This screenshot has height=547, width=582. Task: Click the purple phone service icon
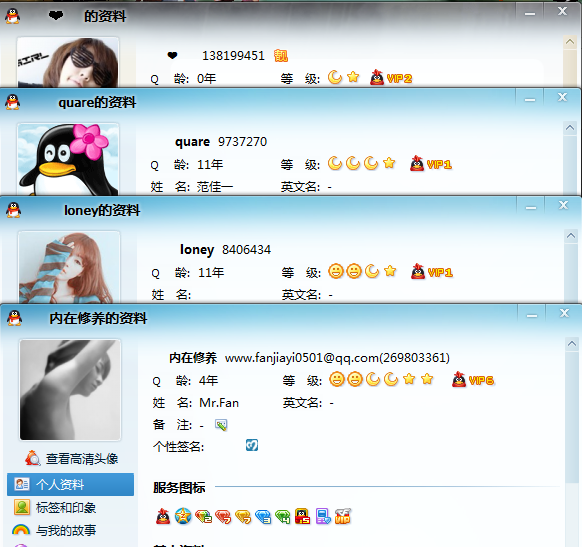click(x=323, y=516)
